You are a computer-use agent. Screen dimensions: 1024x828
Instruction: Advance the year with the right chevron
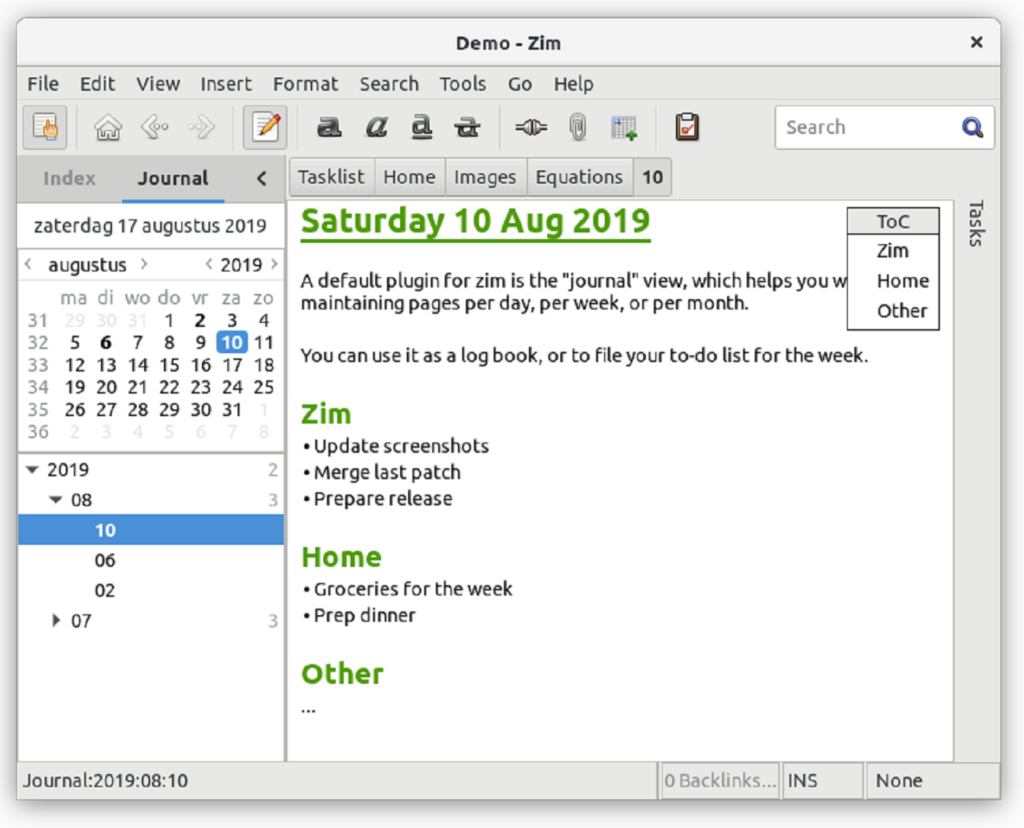(x=272, y=265)
